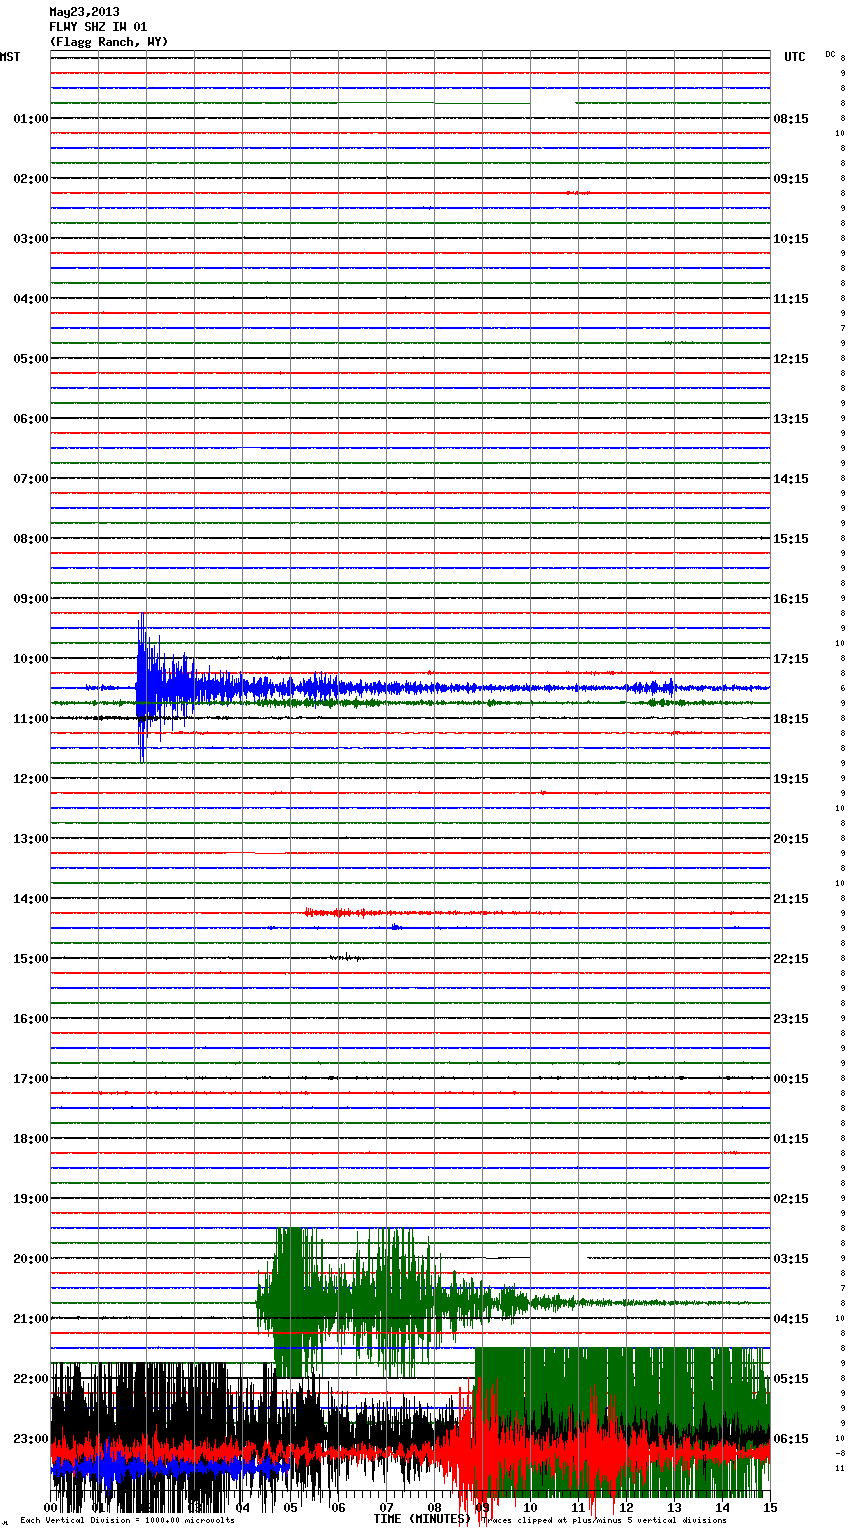
Task: Select the 16:00 MST time label
Action: [x=30, y=1019]
